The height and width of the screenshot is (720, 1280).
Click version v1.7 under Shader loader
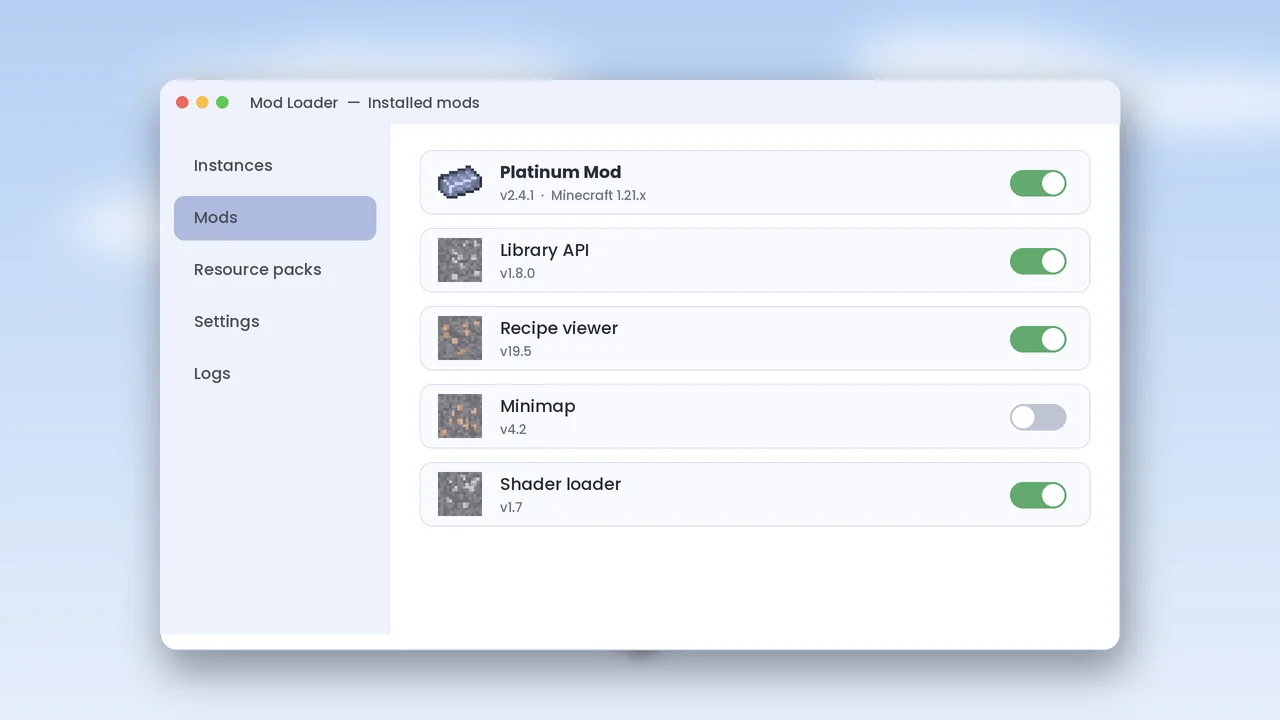coord(511,507)
